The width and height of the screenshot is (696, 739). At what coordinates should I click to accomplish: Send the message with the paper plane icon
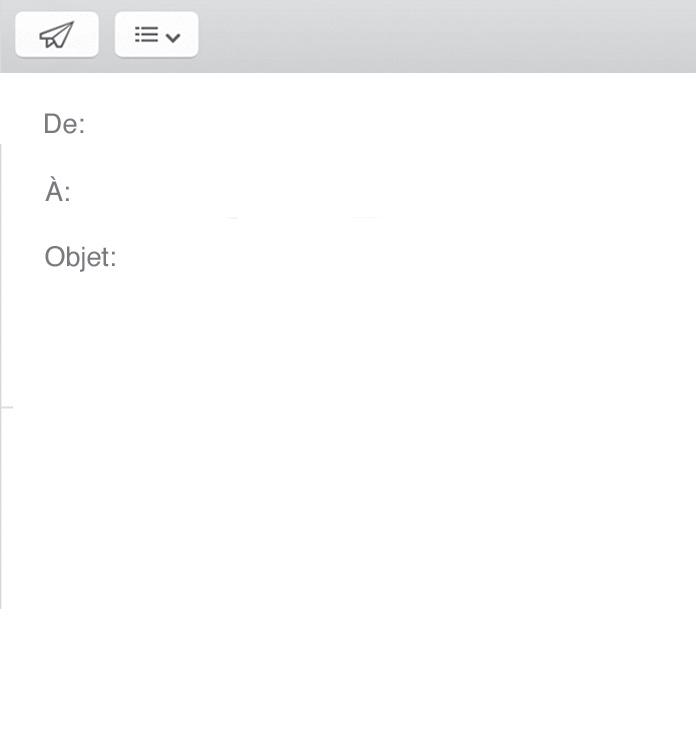pyautogui.click(x=57, y=35)
